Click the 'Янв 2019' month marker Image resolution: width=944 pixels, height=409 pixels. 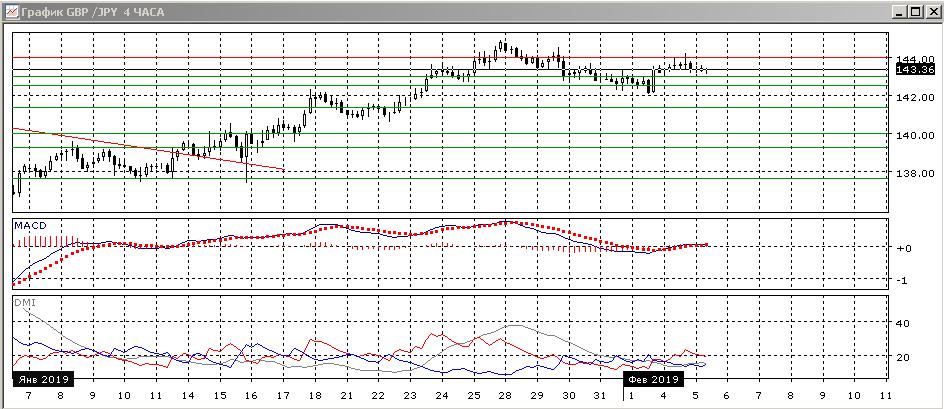(x=43, y=379)
